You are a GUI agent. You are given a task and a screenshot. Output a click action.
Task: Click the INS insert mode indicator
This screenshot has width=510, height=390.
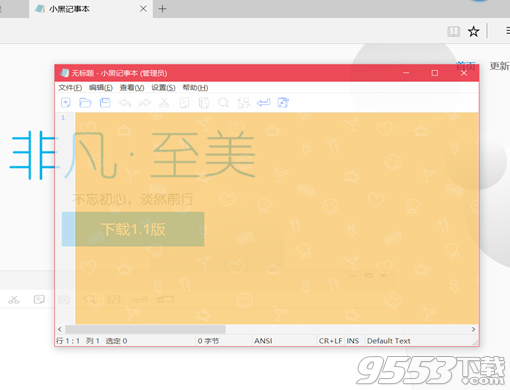(x=353, y=341)
